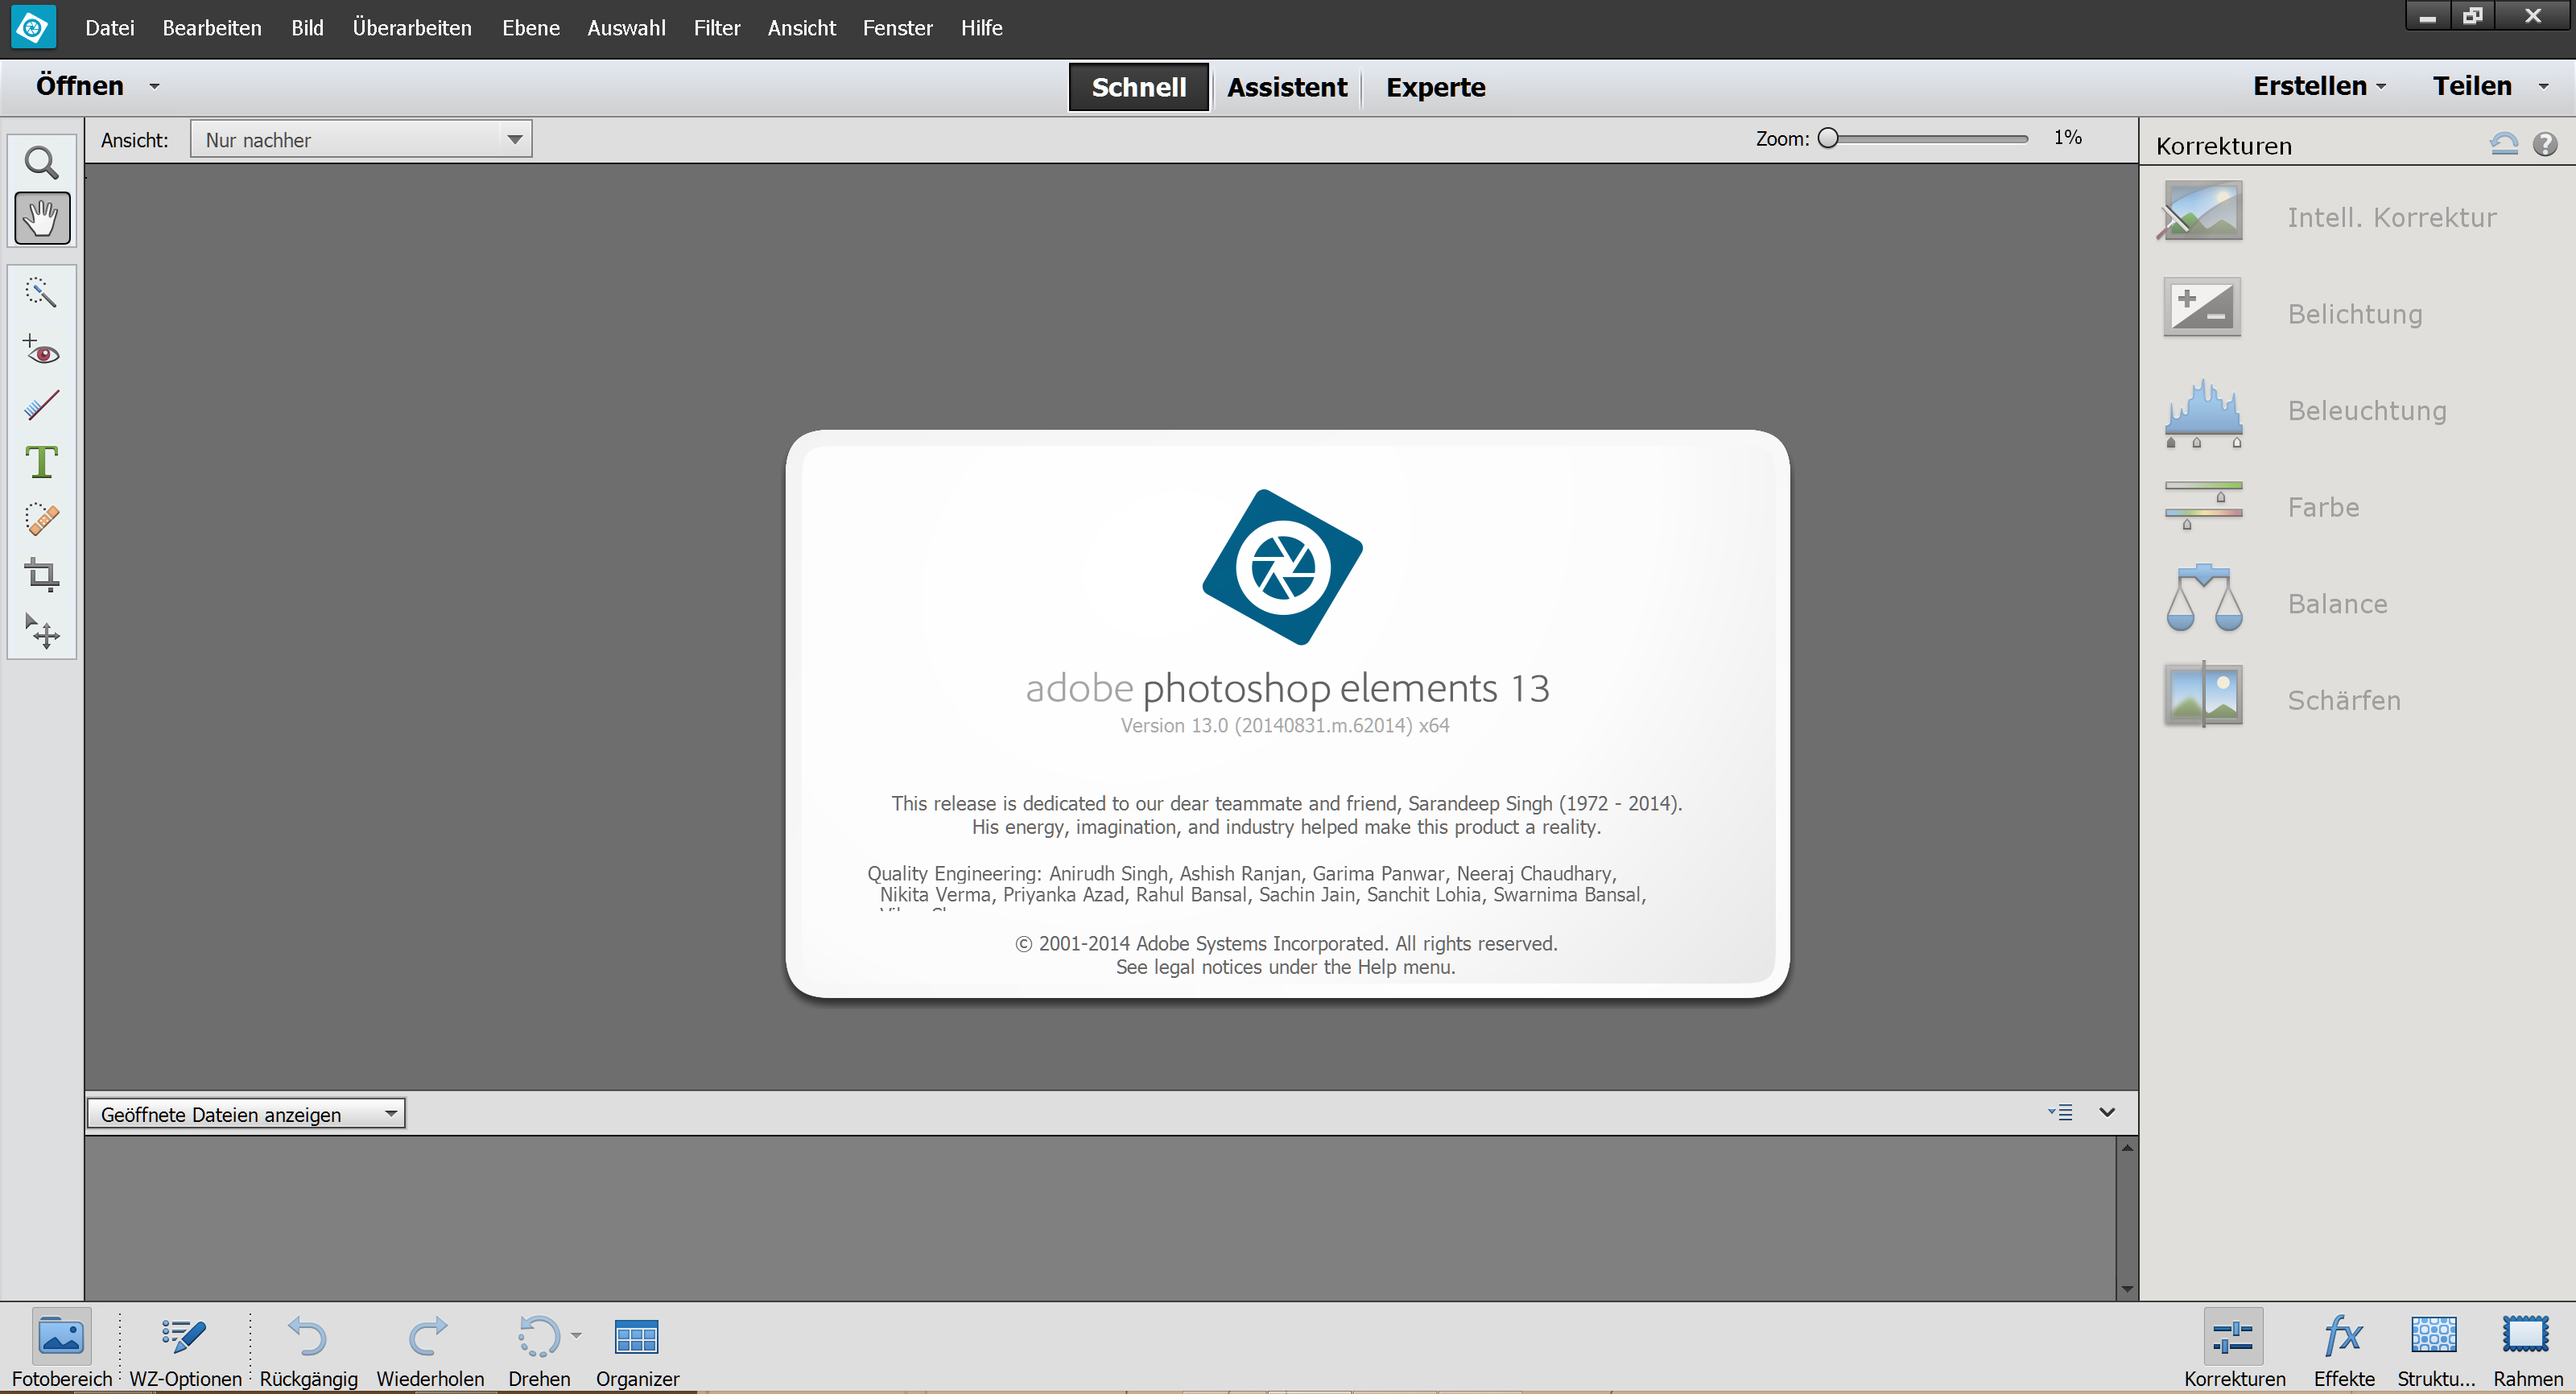Select the Hand tool
Image resolution: width=2576 pixels, height=1394 pixels.
click(42, 218)
